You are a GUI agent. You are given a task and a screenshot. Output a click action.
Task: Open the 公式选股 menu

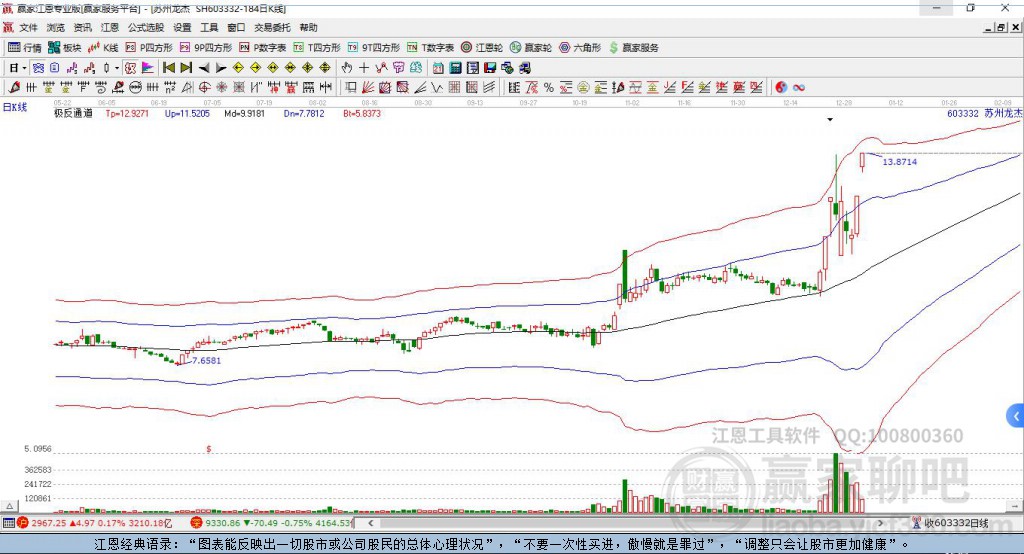[x=146, y=27]
